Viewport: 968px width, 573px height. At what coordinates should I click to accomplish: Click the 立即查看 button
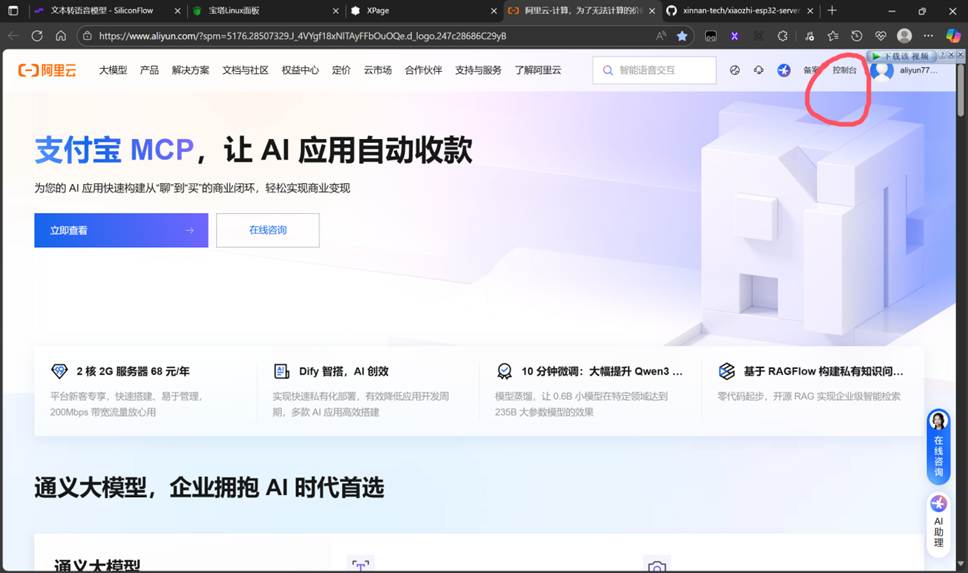(121, 230)
